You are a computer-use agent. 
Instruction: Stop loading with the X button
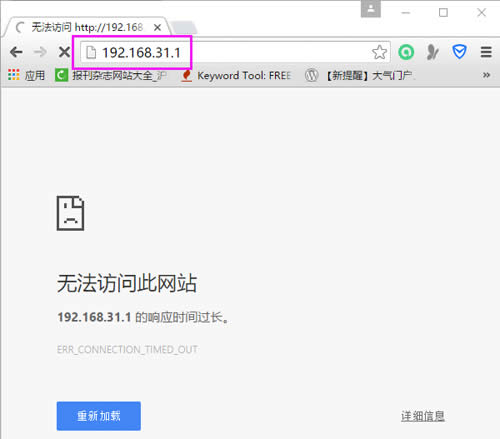[x=64, y=52]
